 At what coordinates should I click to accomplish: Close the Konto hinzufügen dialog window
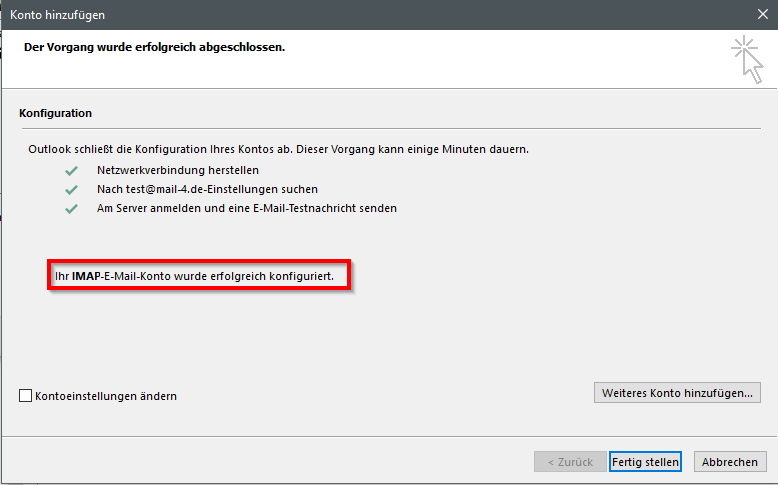point(762,15)
